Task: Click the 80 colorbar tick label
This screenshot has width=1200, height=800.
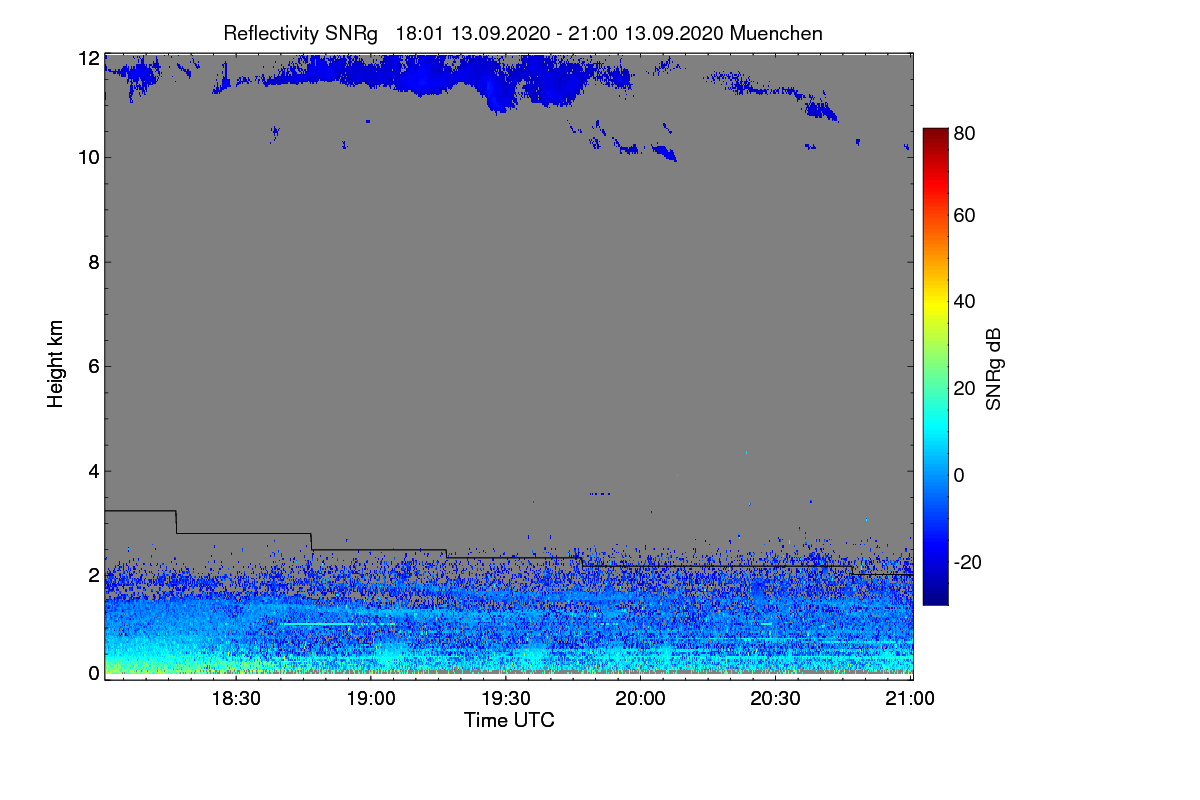Action: [x=965, y=131]
